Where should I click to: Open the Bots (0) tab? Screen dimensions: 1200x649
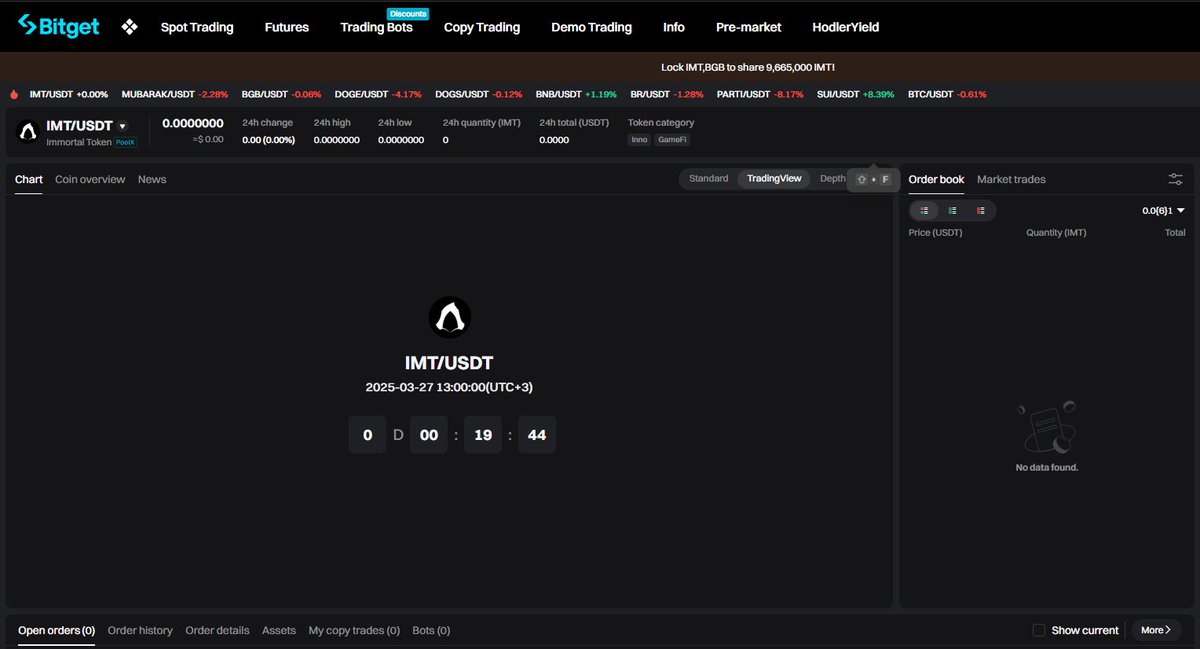(431, 630)
